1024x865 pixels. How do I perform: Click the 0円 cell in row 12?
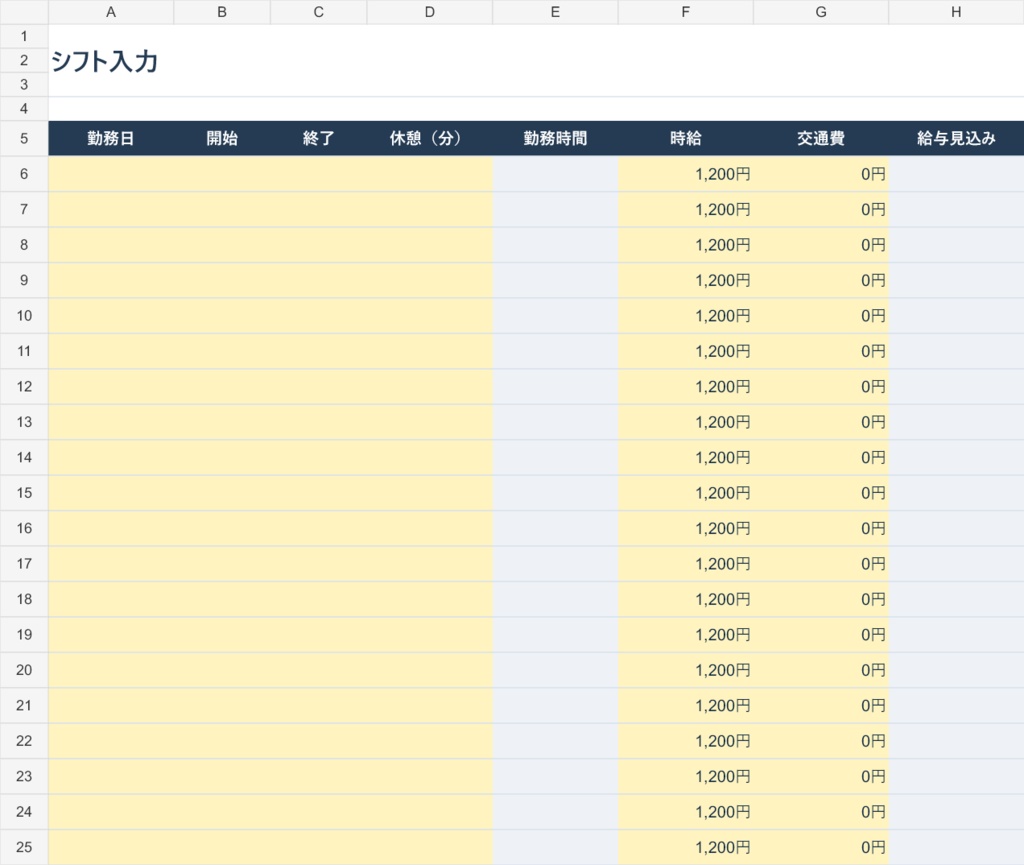point(821,386)
